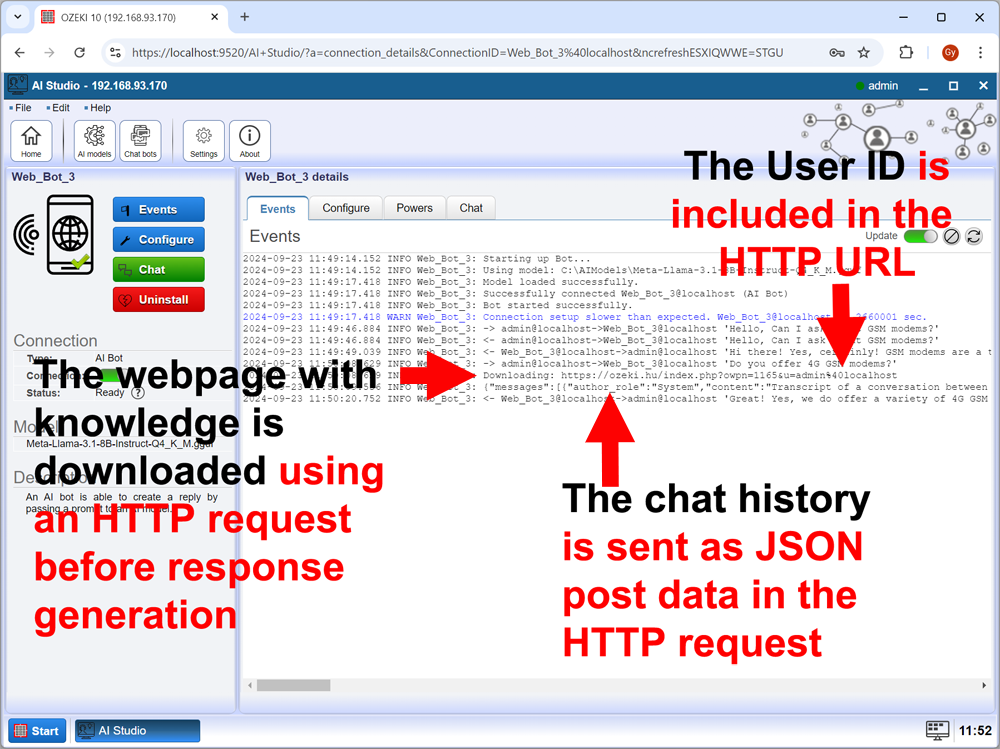Click the AI Studio title bar logo icon
1000x749 pixels.
17,85
